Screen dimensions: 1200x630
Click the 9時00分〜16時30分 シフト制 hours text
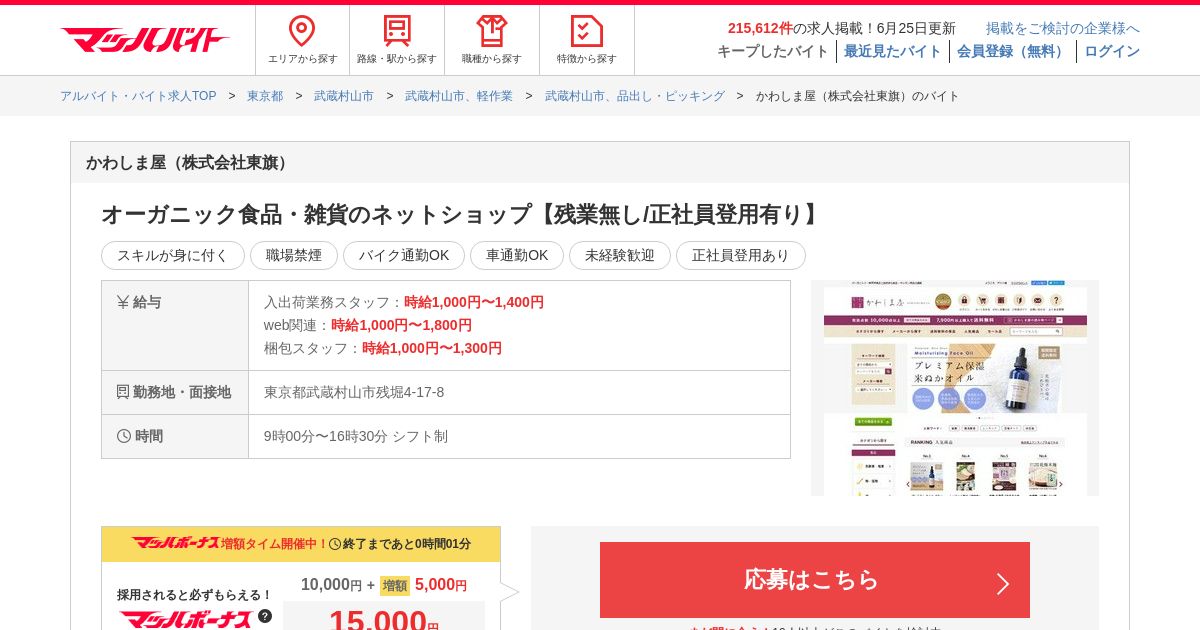(356, 436)
